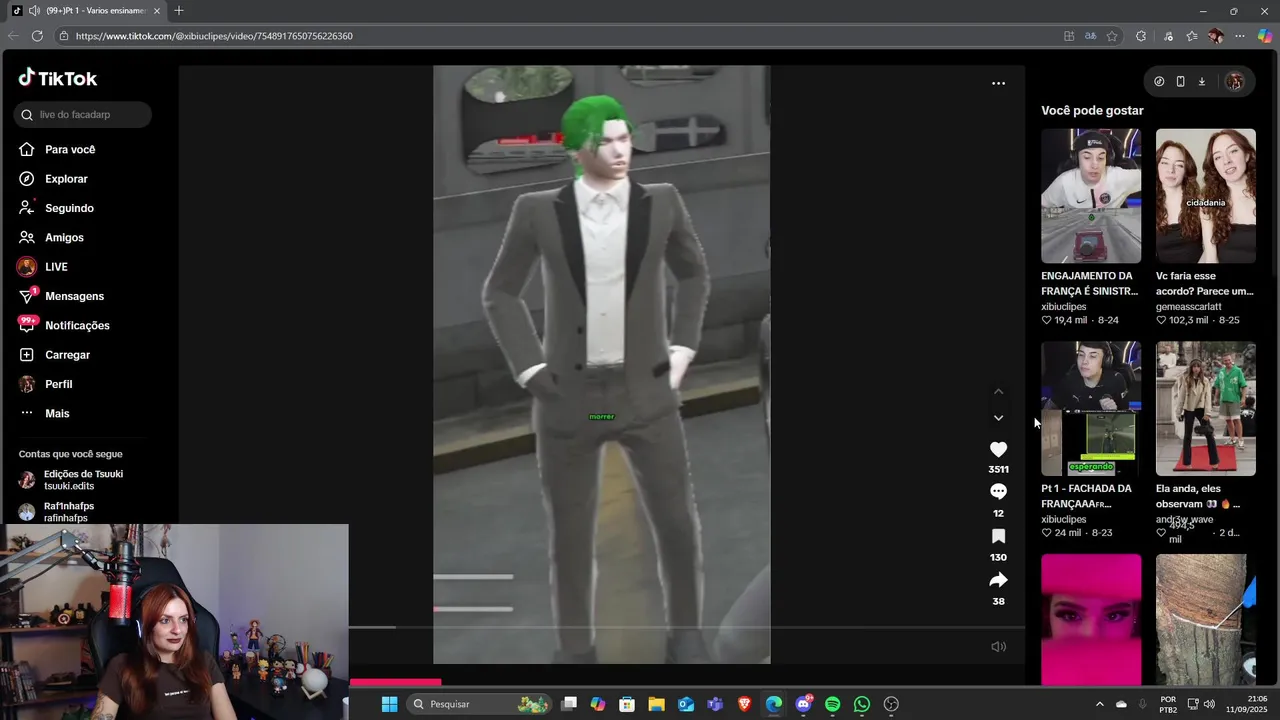Seek along the video progress bar

coord(687,628)
